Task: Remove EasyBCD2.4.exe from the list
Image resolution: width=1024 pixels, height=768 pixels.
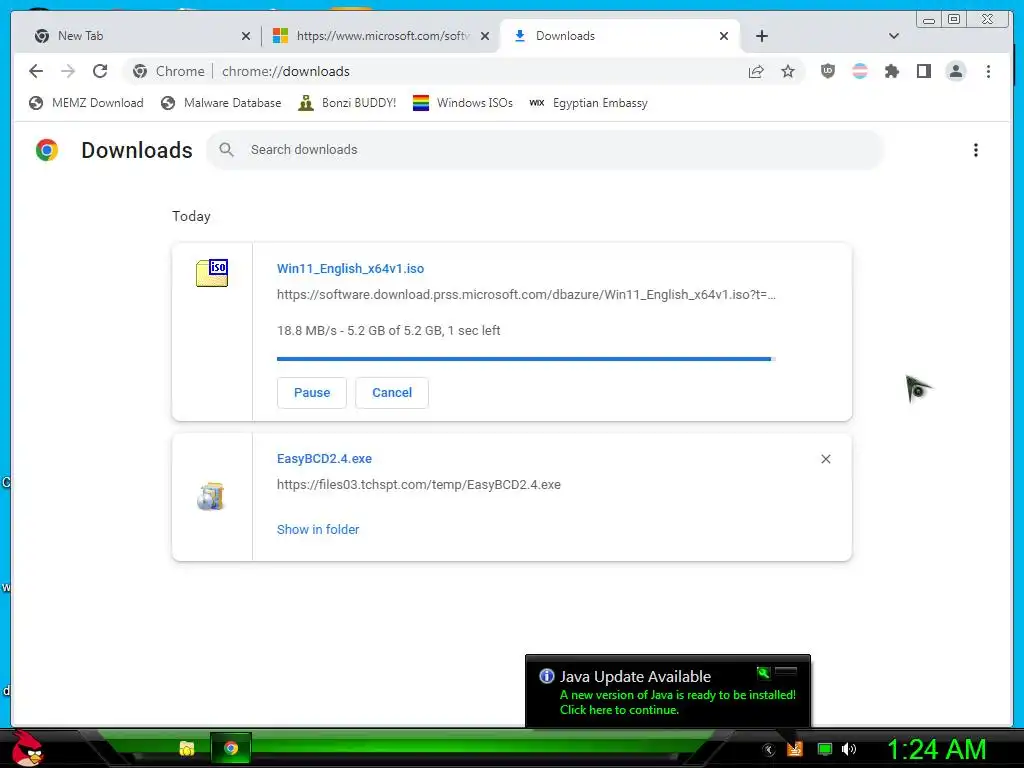Action: pyautogui.click(x=825, y=459)
